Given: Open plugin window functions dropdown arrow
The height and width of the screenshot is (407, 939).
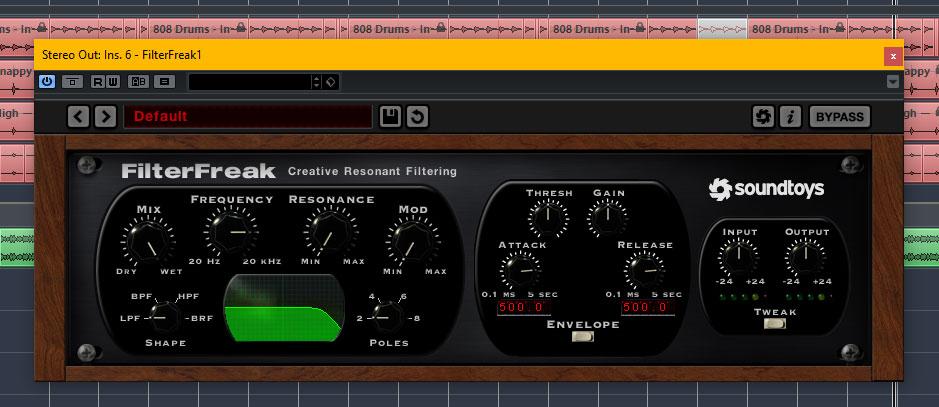Looking at the screenshot, I should [x=893, y=81].
